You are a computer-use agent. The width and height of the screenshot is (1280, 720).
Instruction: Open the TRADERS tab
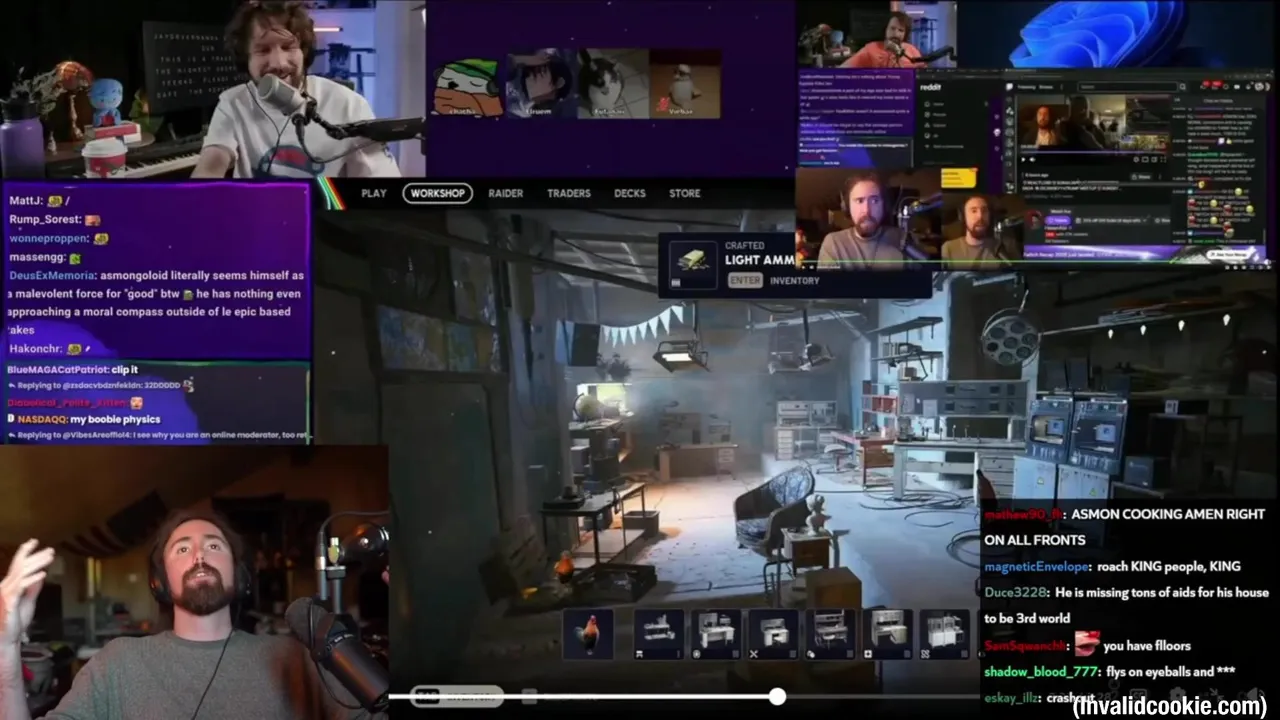pos(569,193)
